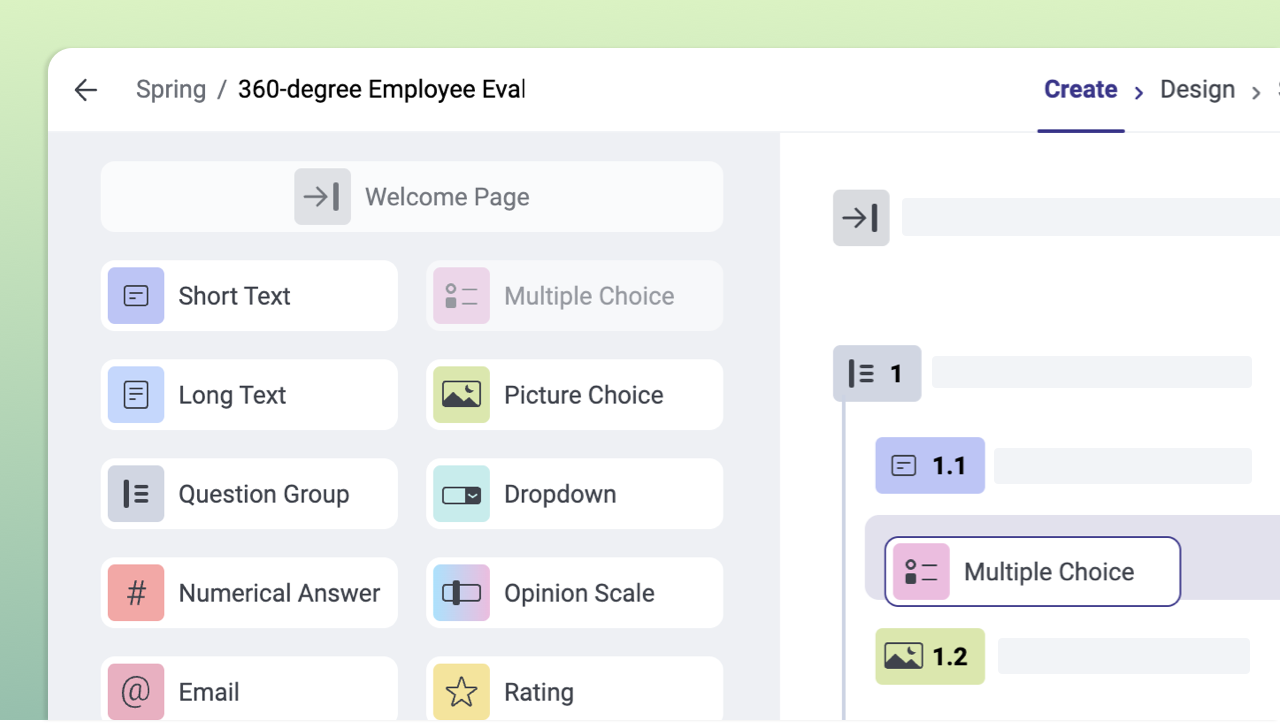Click the Long Text field icon
This screenshot has height=724, width=1280.
pyautogui.click(x=136, y=394)
